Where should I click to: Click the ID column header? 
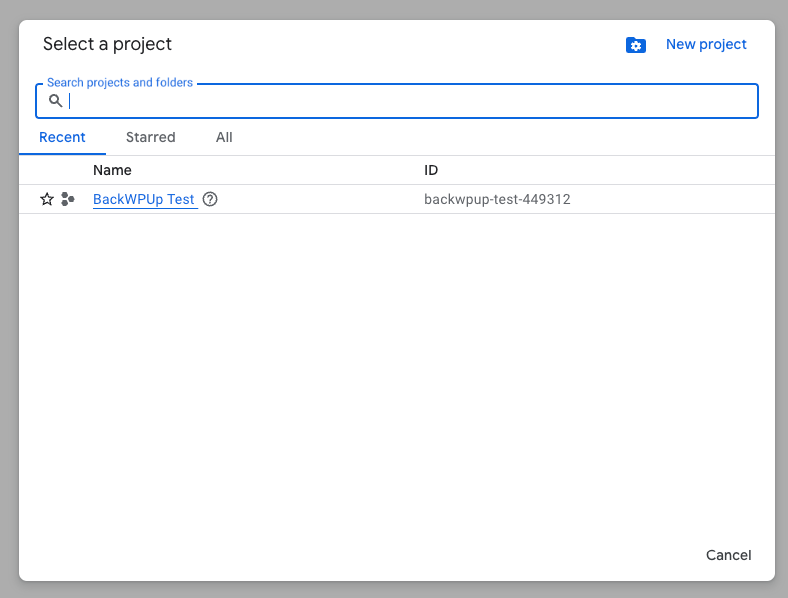431,170
